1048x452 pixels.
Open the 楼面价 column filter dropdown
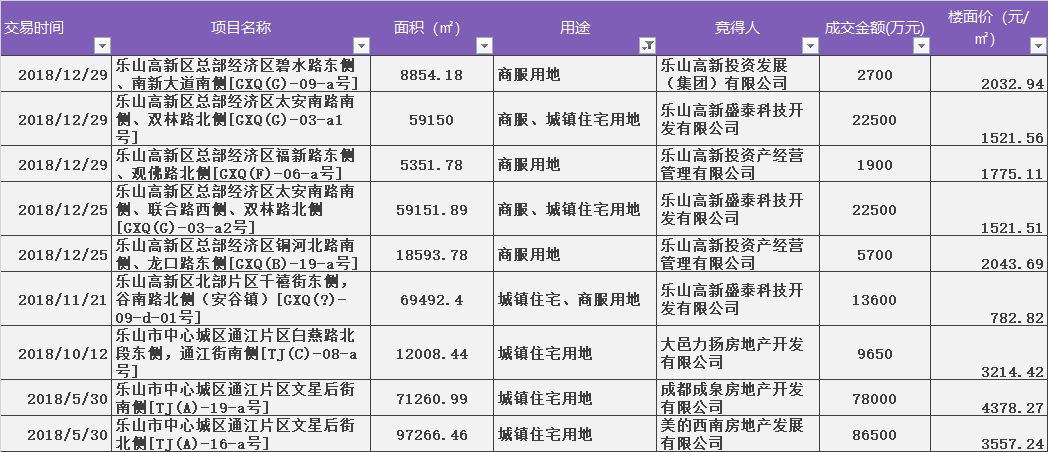[x=1038, y=45]
